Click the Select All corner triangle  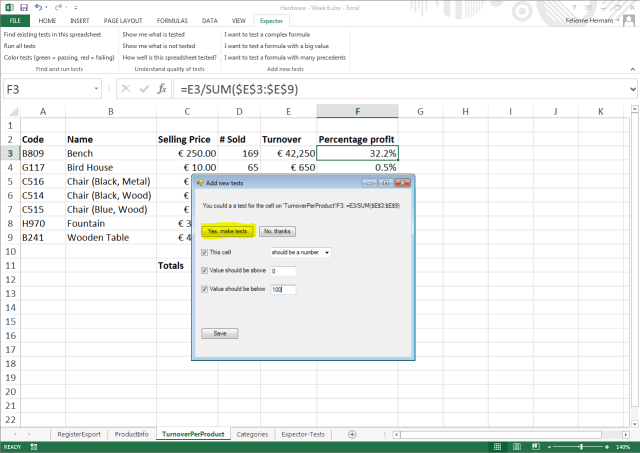tap(13, 111)
